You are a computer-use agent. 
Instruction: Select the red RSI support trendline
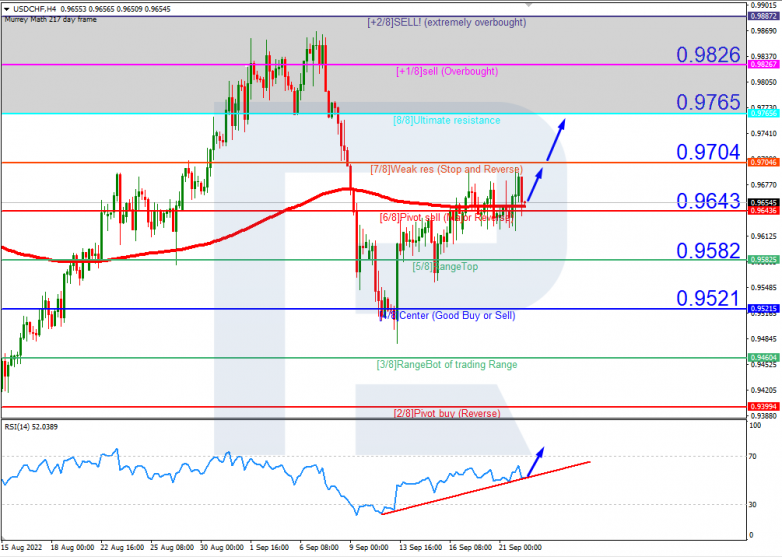(486, 487)
